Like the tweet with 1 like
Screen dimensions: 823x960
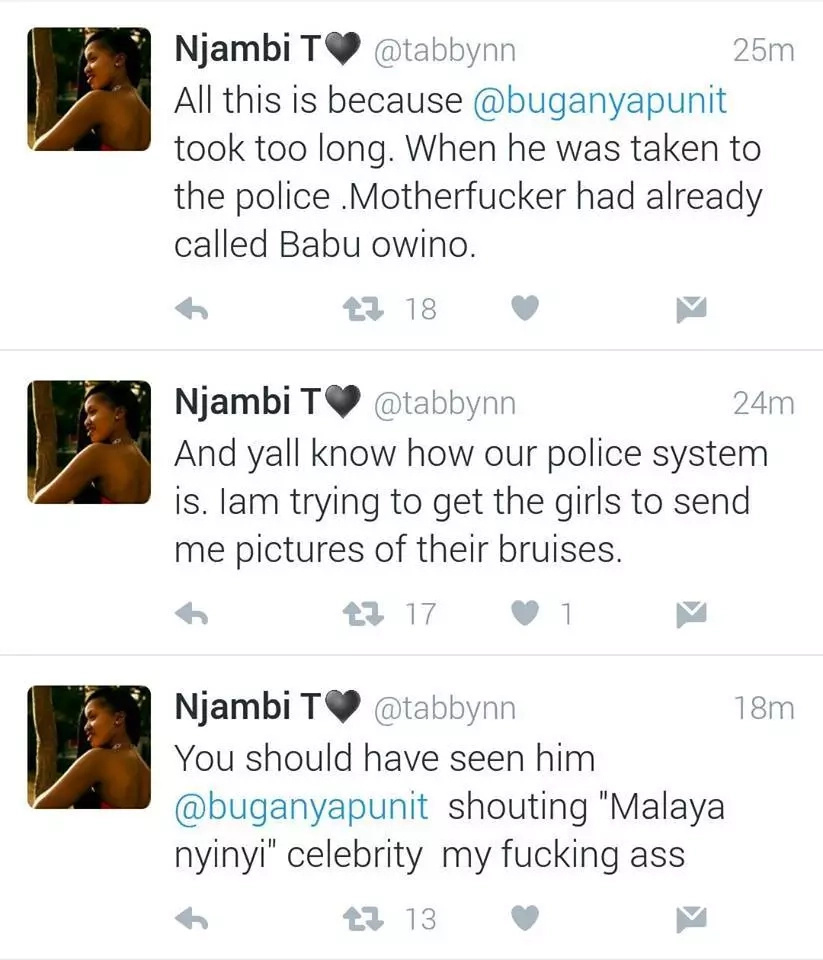click(525, 613)
